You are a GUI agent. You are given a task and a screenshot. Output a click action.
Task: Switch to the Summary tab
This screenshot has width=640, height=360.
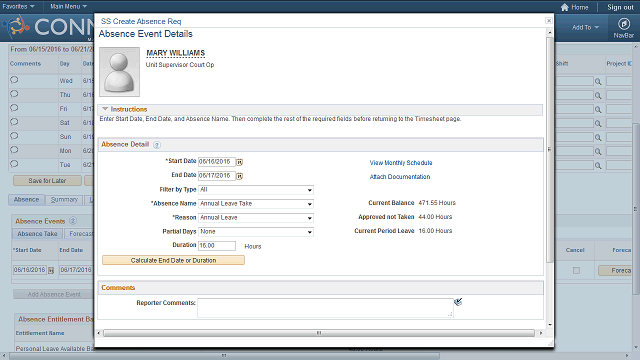click(64, 200)
